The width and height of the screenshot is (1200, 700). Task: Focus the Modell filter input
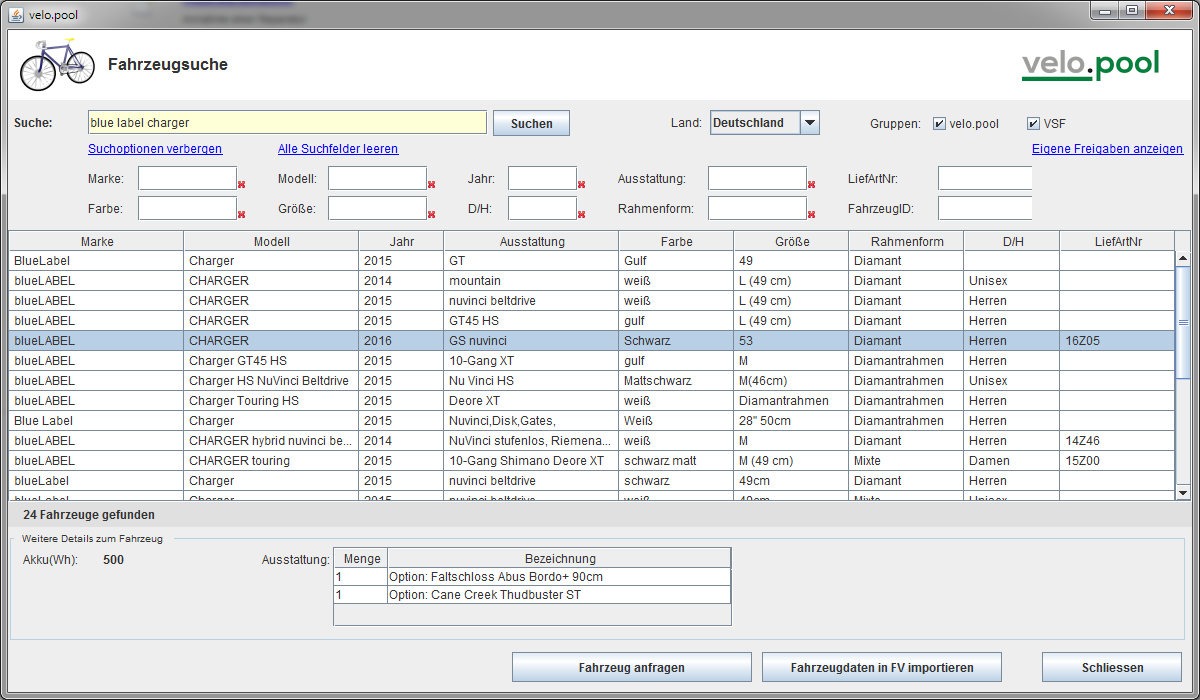pos(377,179)
